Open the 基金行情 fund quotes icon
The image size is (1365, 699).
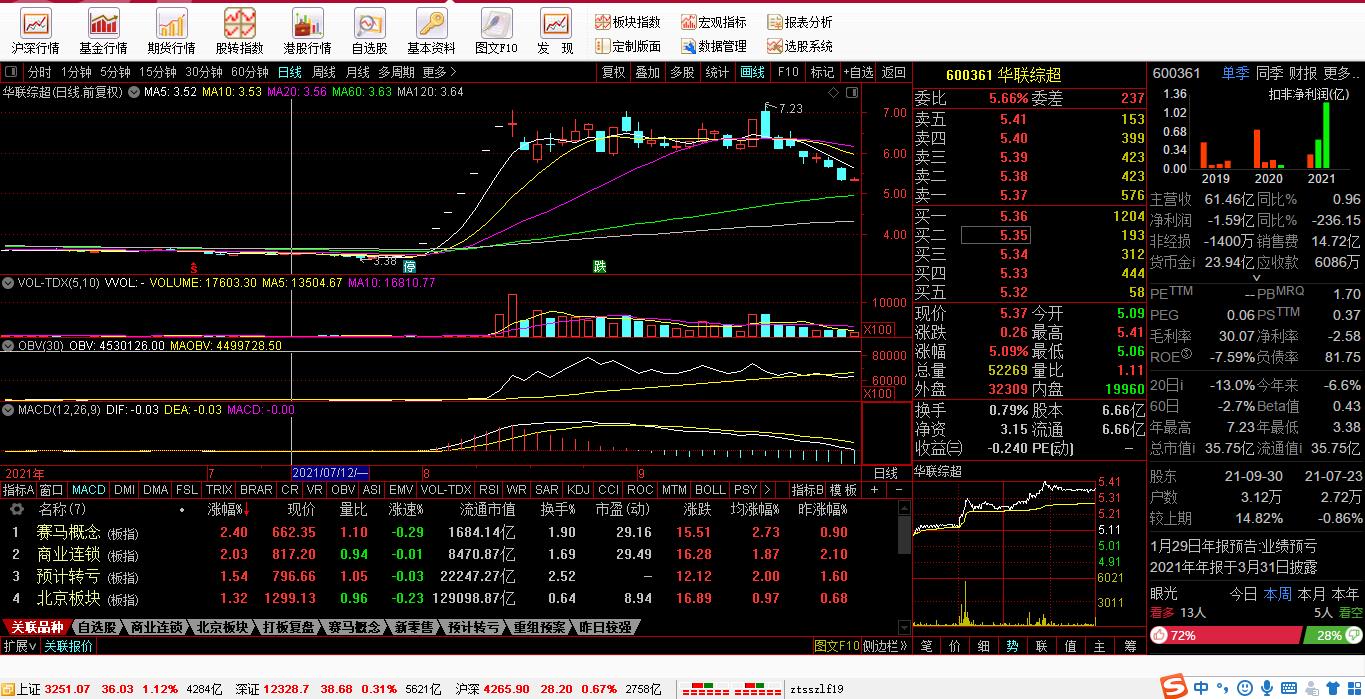[103, 23]
